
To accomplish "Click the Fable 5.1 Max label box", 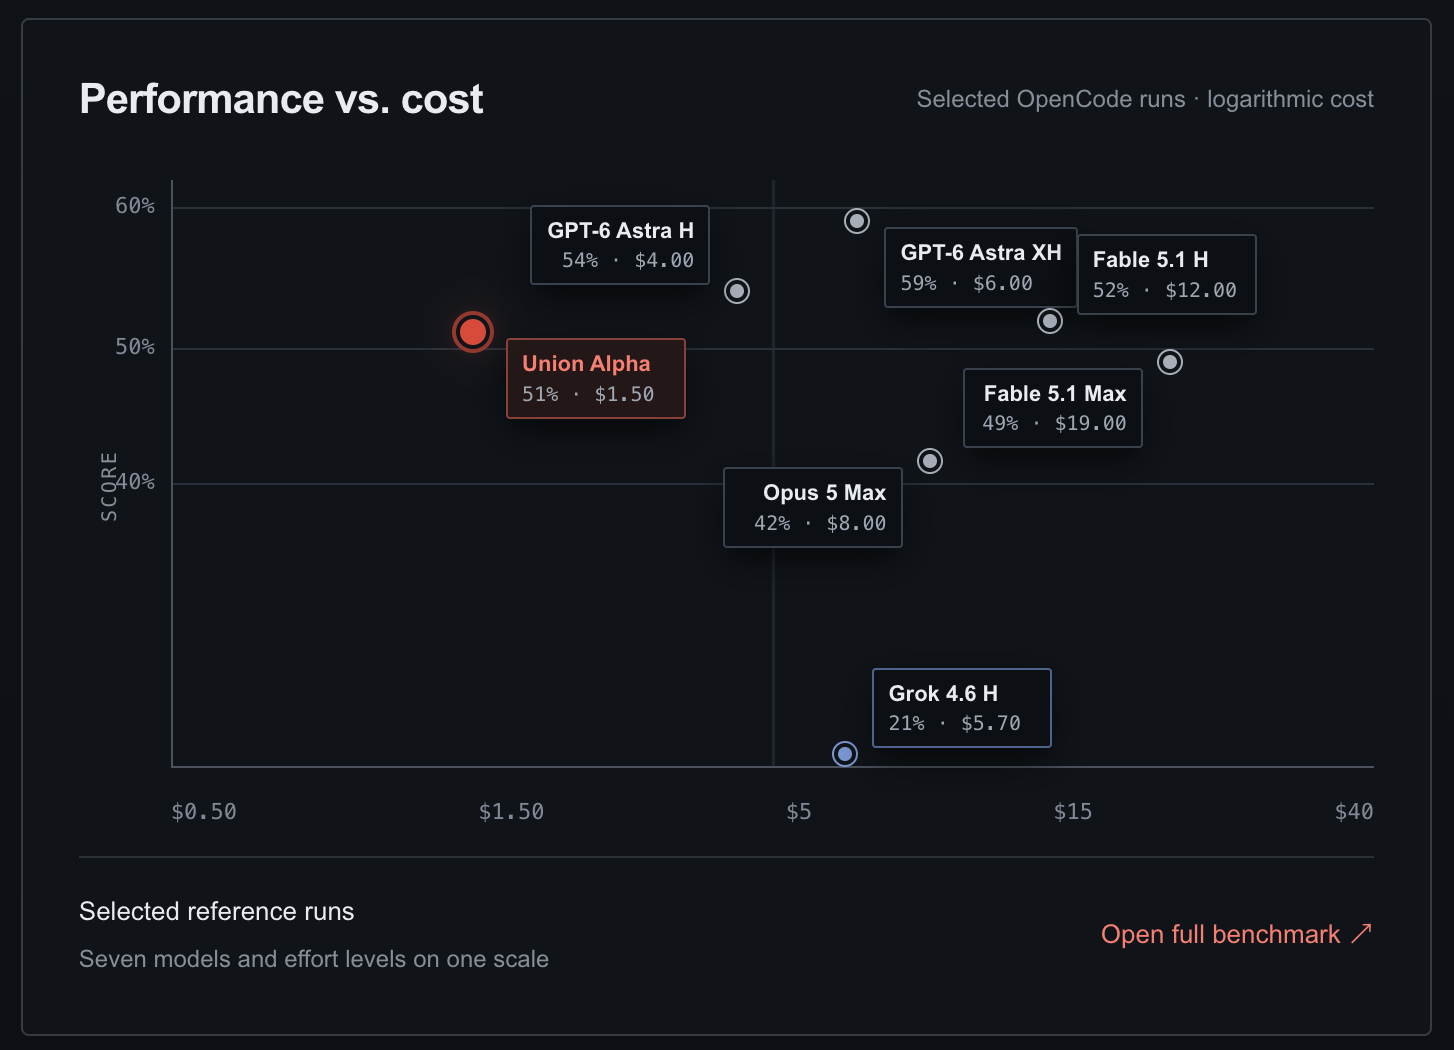I will (1053, 408).
